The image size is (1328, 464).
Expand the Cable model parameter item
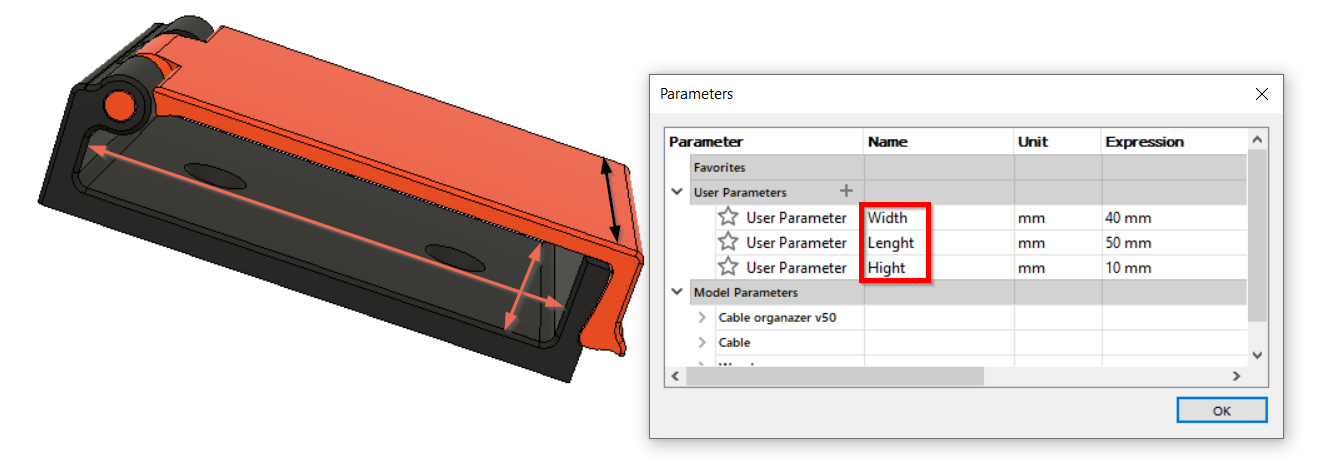(x=702, y=342)
